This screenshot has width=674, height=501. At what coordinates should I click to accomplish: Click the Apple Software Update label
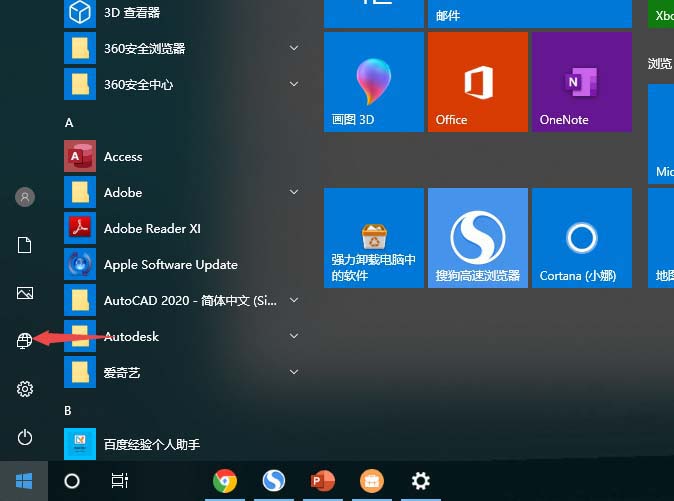[x=171, y=265]
